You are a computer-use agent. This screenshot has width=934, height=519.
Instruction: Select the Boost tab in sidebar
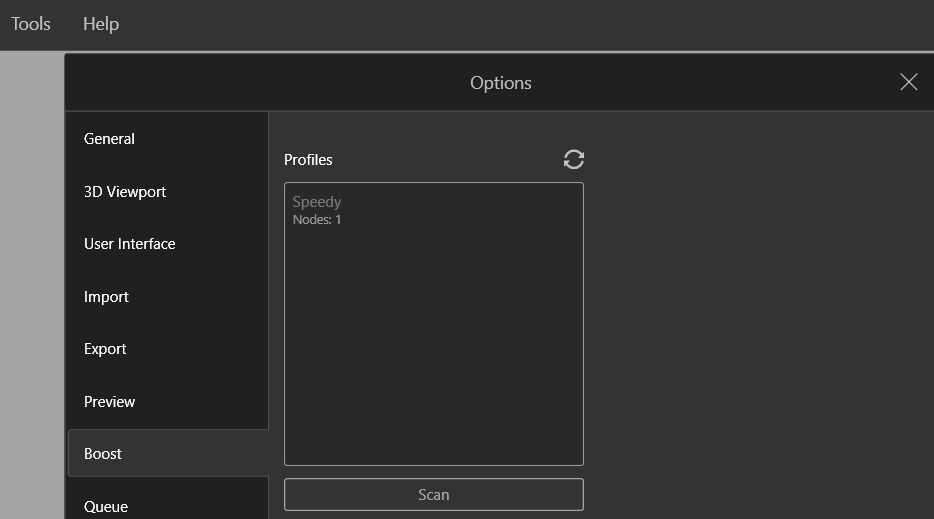point(104,454)
